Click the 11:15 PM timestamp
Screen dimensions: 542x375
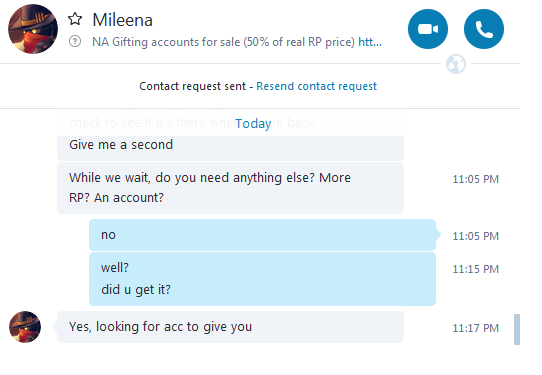[476, 269]
